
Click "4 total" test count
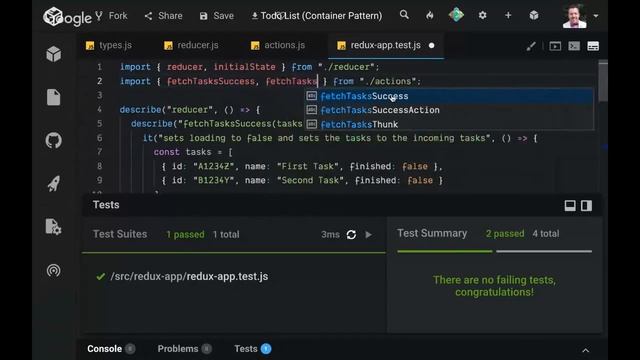[x=546, y=233]
